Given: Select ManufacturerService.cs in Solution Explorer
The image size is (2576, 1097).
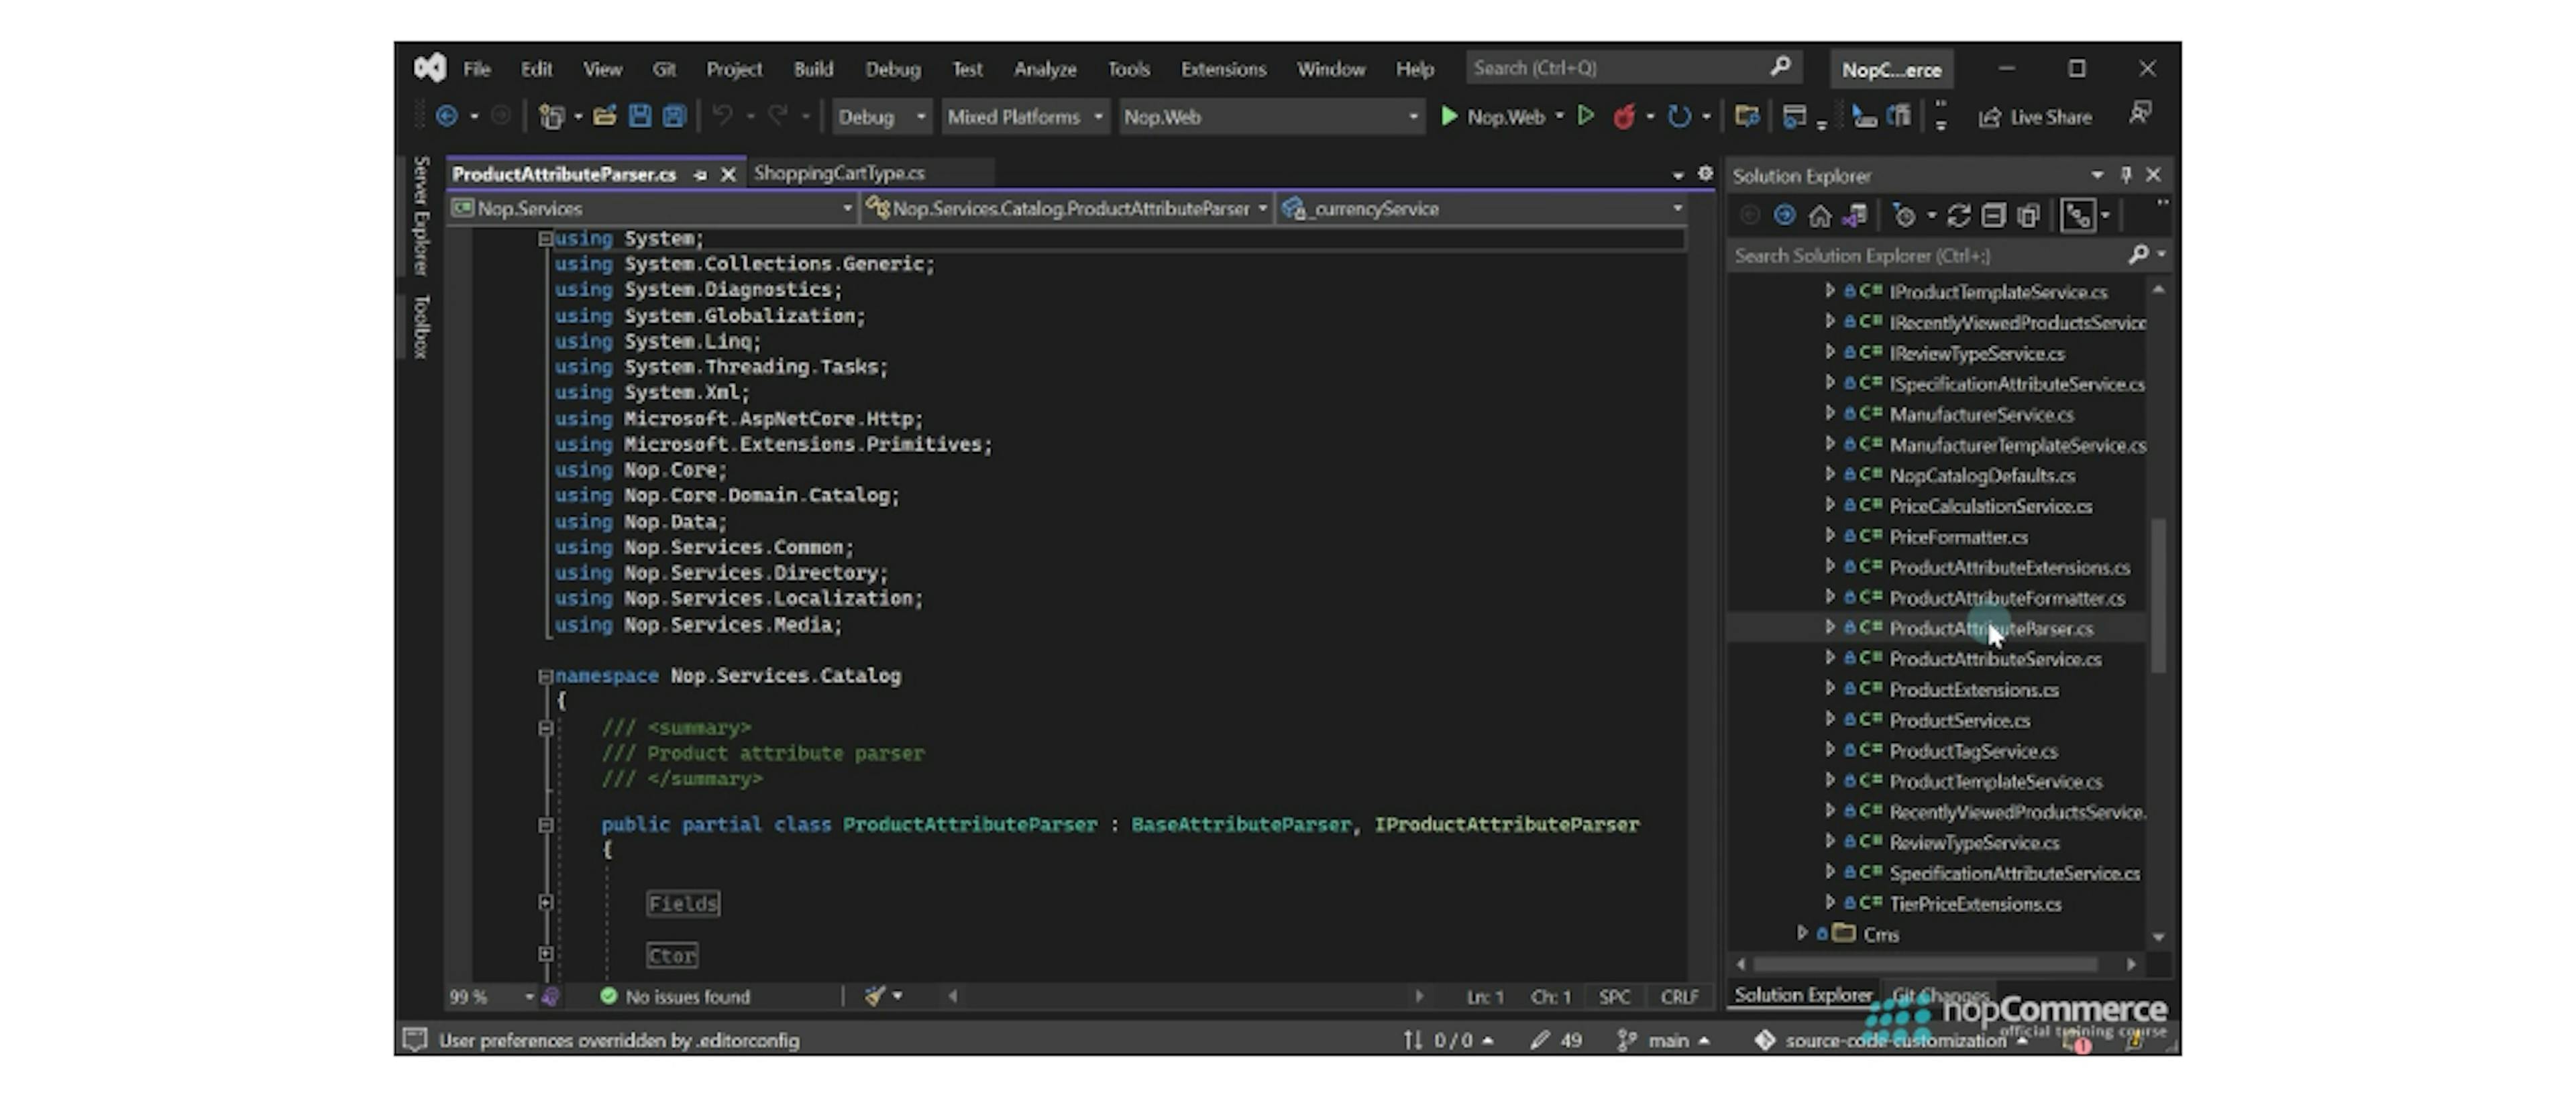Looking at the screenshot, I should [1981, 414].
